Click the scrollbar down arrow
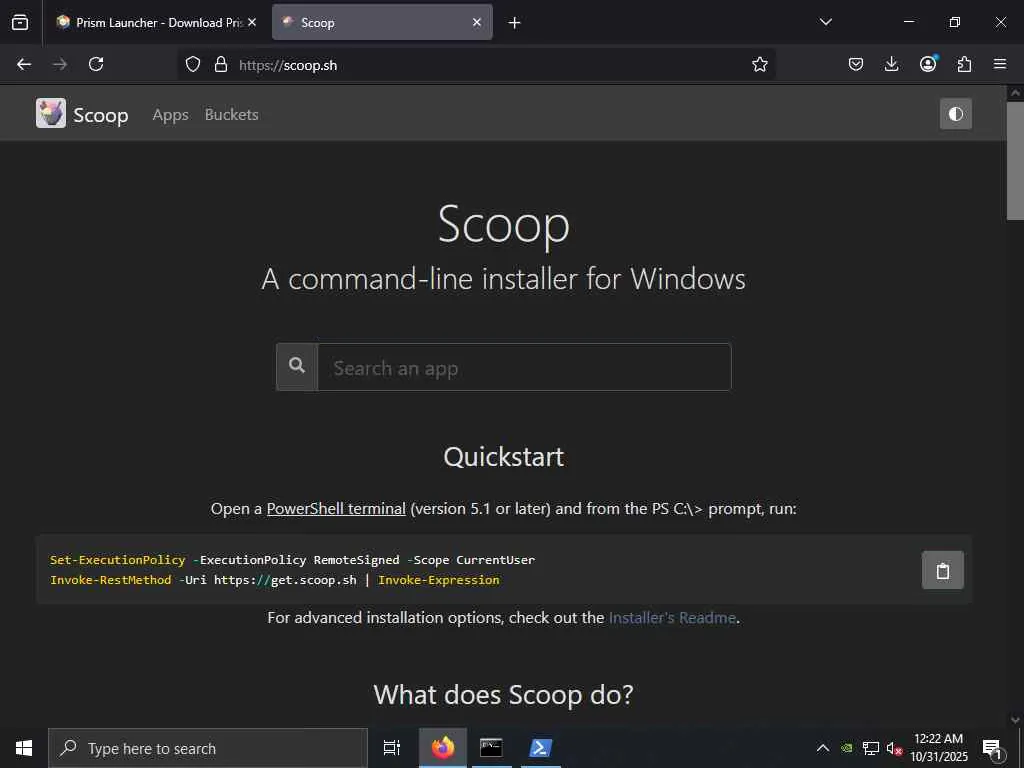Viewport: 1024px width, 768px height. tap(1015, 720)
